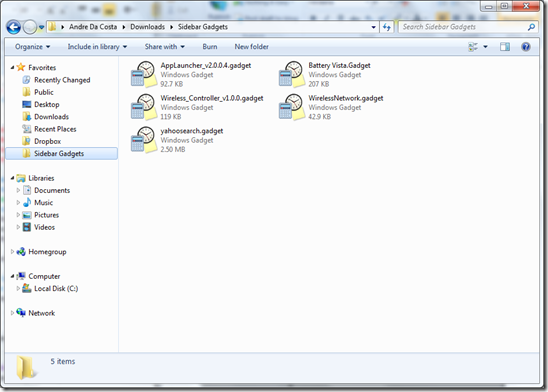Open the Organize menu

(33, 47)
